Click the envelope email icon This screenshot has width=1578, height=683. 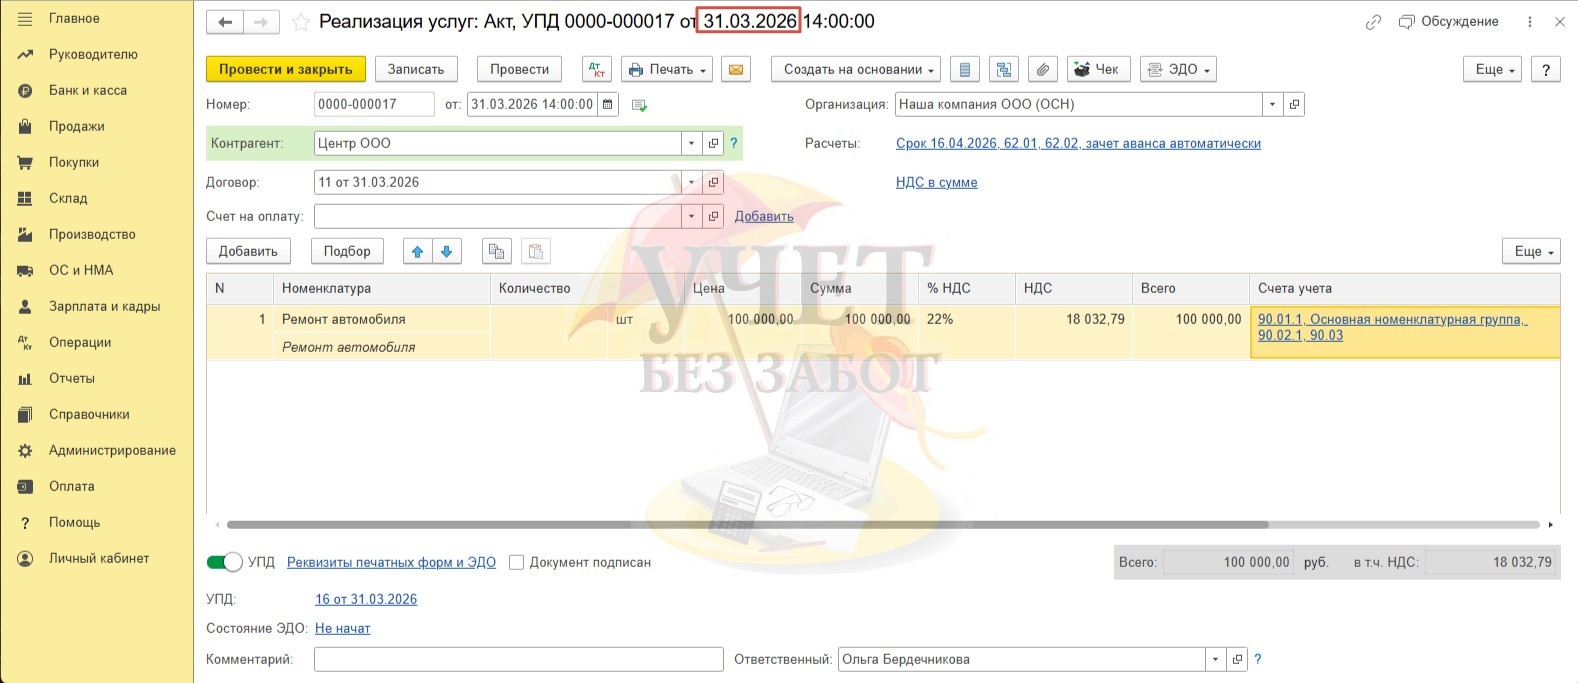click(735, 69)
